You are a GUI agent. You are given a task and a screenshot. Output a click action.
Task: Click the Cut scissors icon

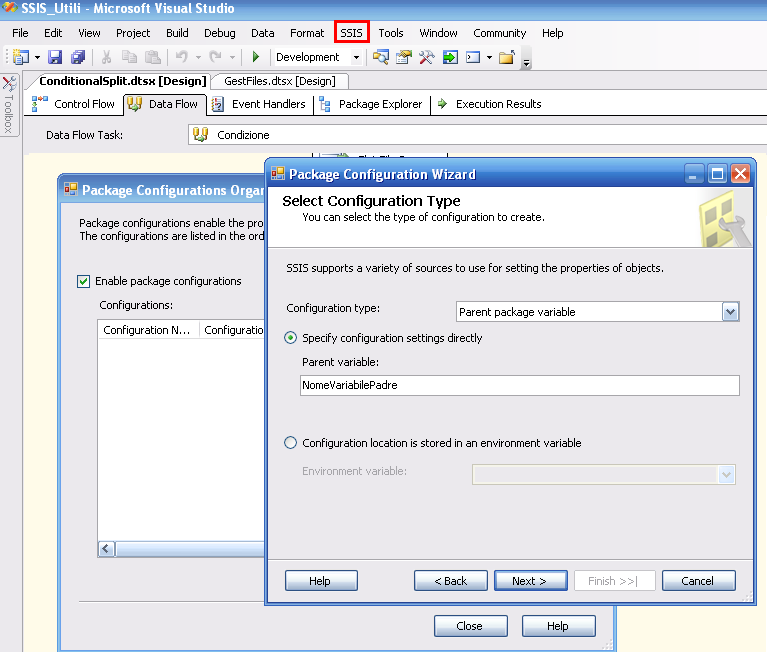106,57
